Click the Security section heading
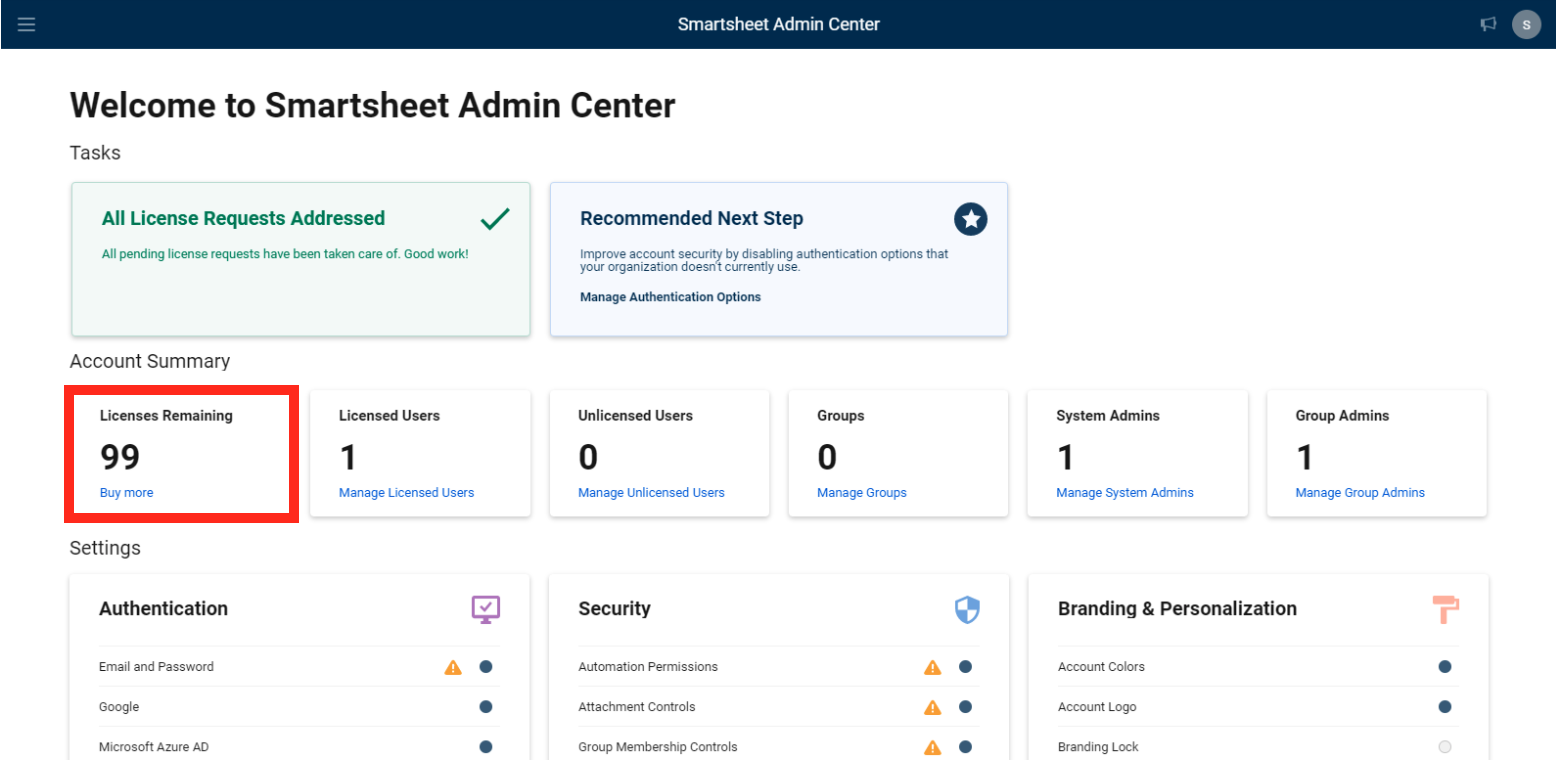The height and width of the screenshot is (763, 1556). [x=614, y=608]
